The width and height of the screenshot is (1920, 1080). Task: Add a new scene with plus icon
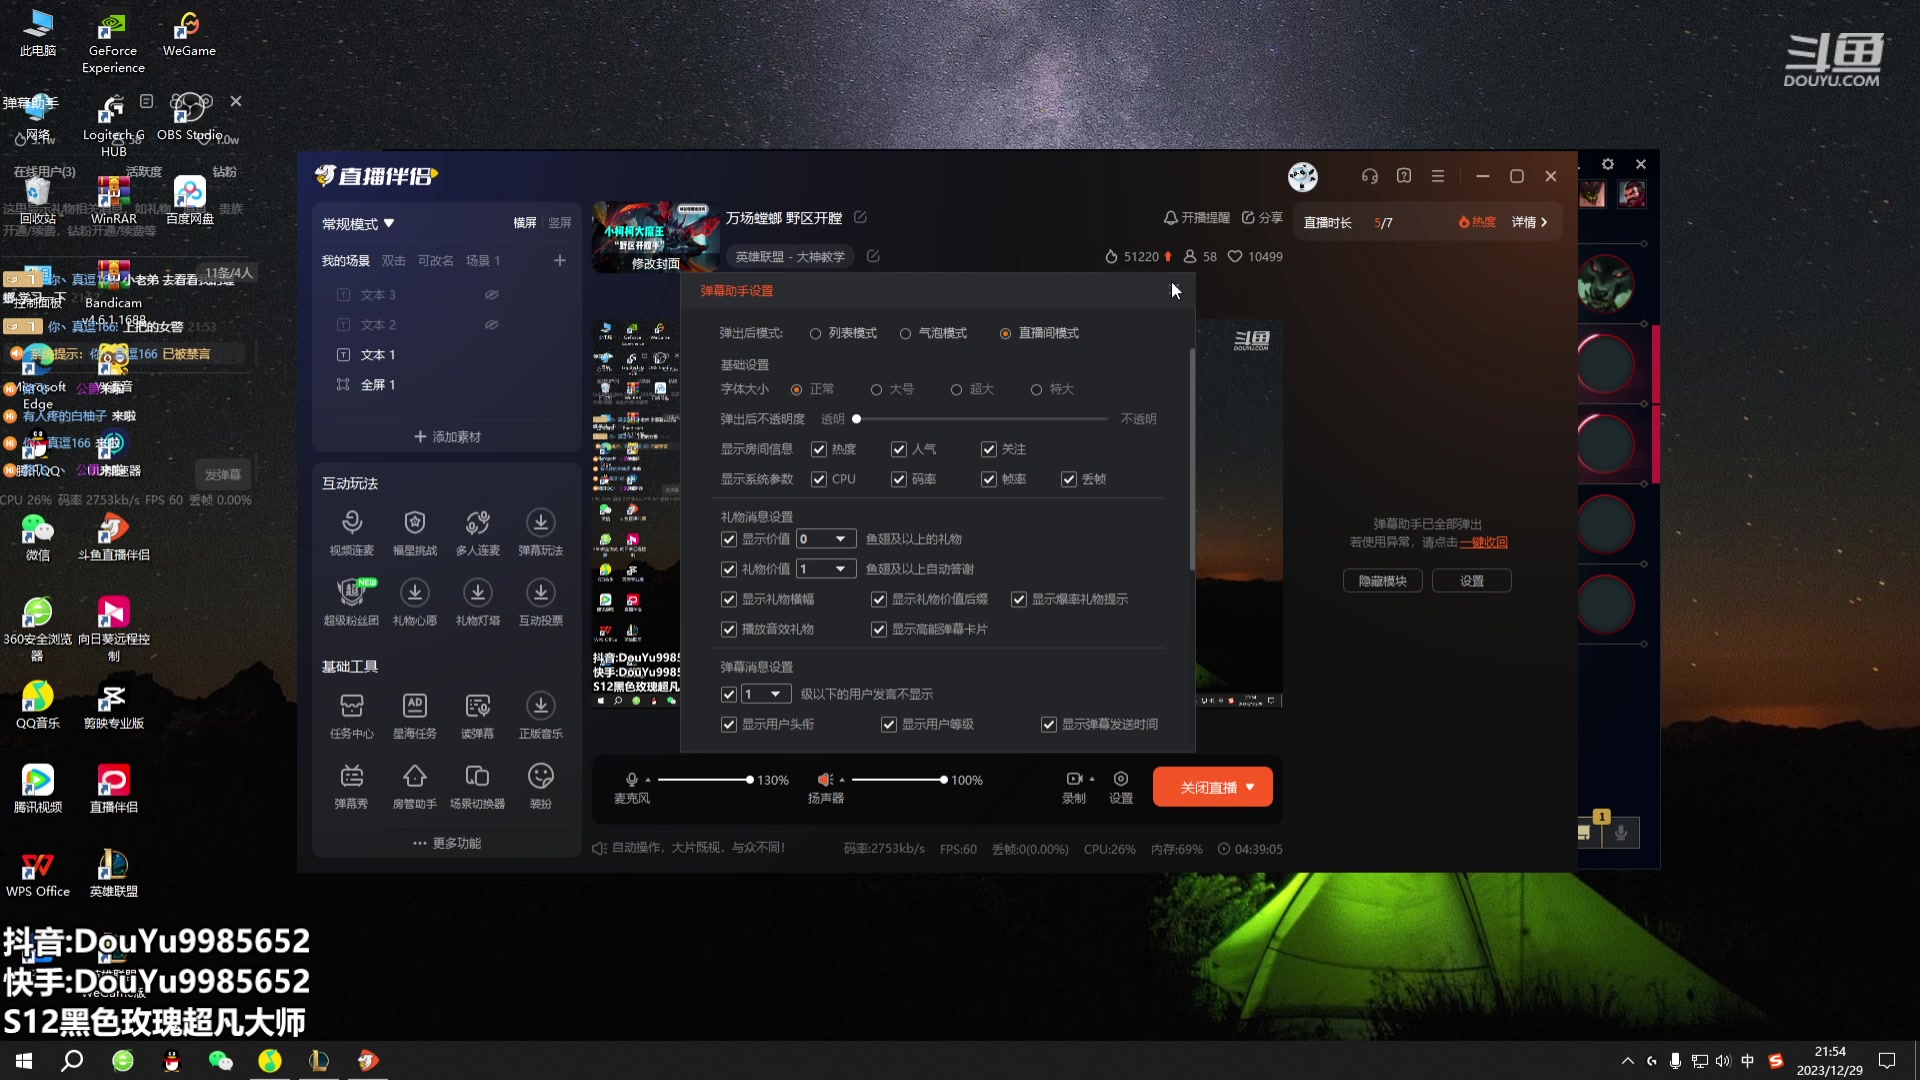(560, 260)
